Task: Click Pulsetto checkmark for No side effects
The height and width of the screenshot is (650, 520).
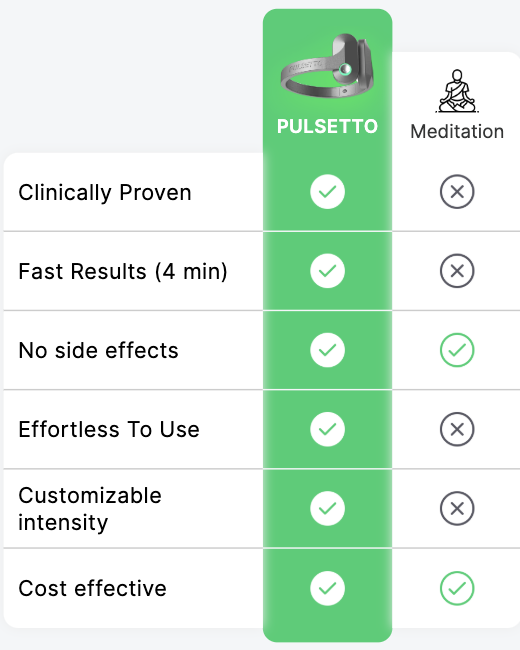Action: click(327, 350)
